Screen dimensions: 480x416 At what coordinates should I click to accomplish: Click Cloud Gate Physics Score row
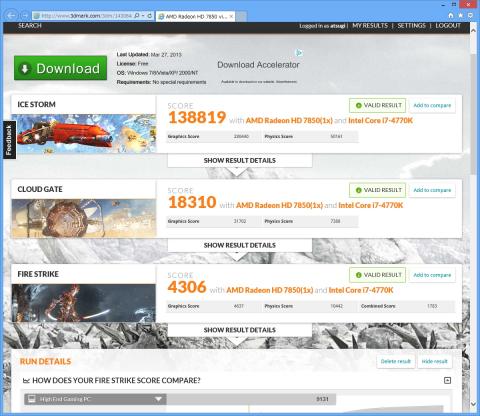pos(310,221)
